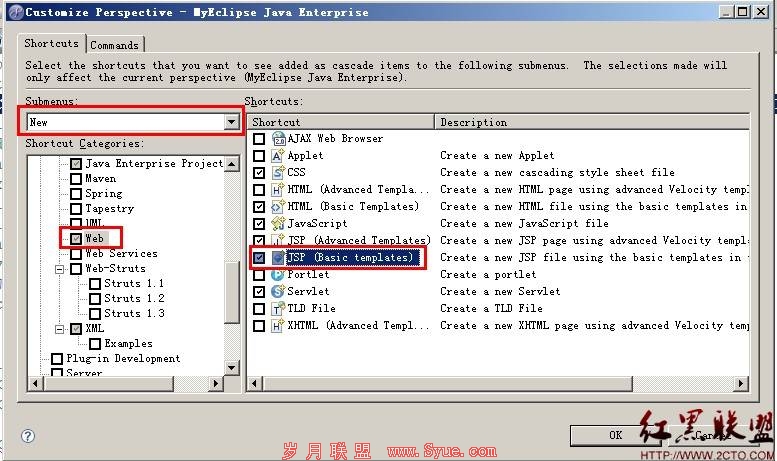The height and width of the screenshot is (461, 777).
Task: Sort by the Shortcut column header
Action: 341,122
